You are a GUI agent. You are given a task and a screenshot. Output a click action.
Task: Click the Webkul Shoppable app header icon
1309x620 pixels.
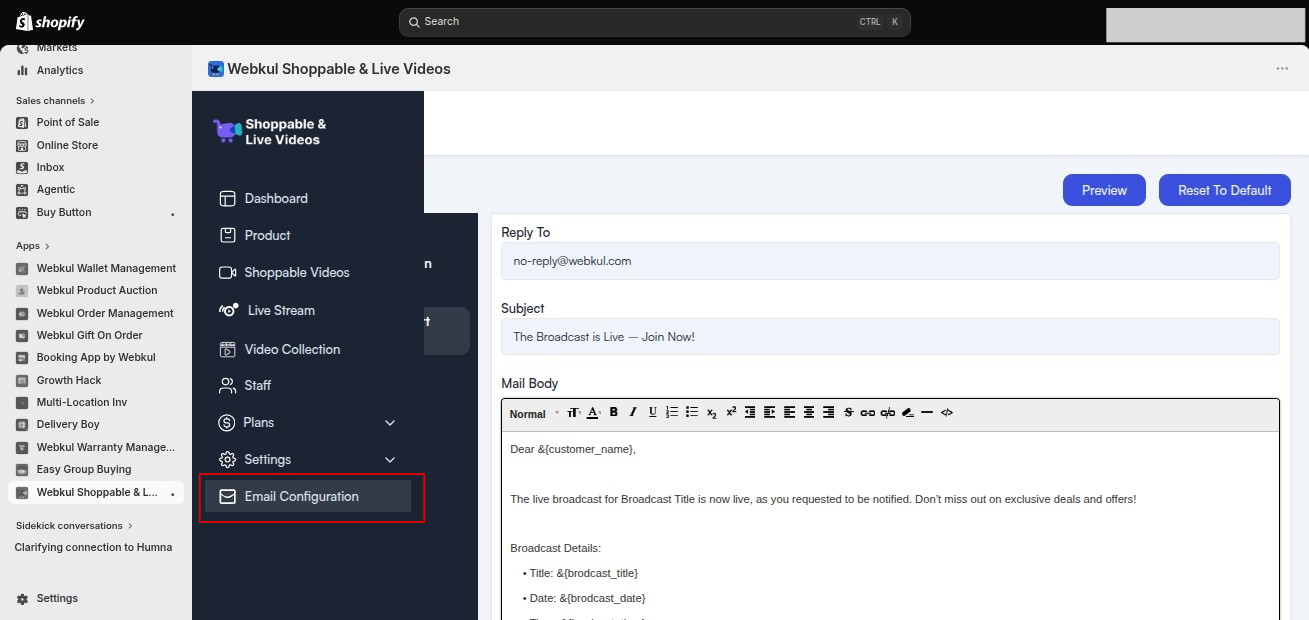pyautogui.click(x=215, y=69)
